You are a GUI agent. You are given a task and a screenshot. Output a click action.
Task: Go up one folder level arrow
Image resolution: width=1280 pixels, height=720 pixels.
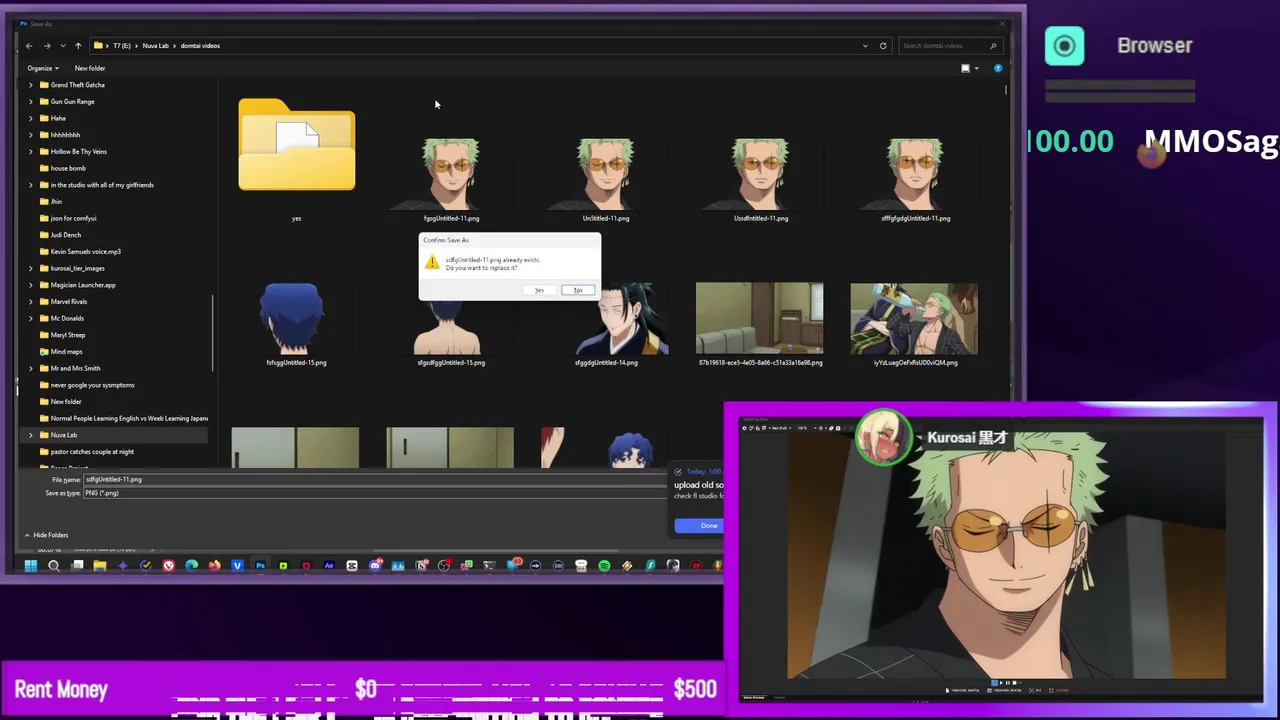78,45
